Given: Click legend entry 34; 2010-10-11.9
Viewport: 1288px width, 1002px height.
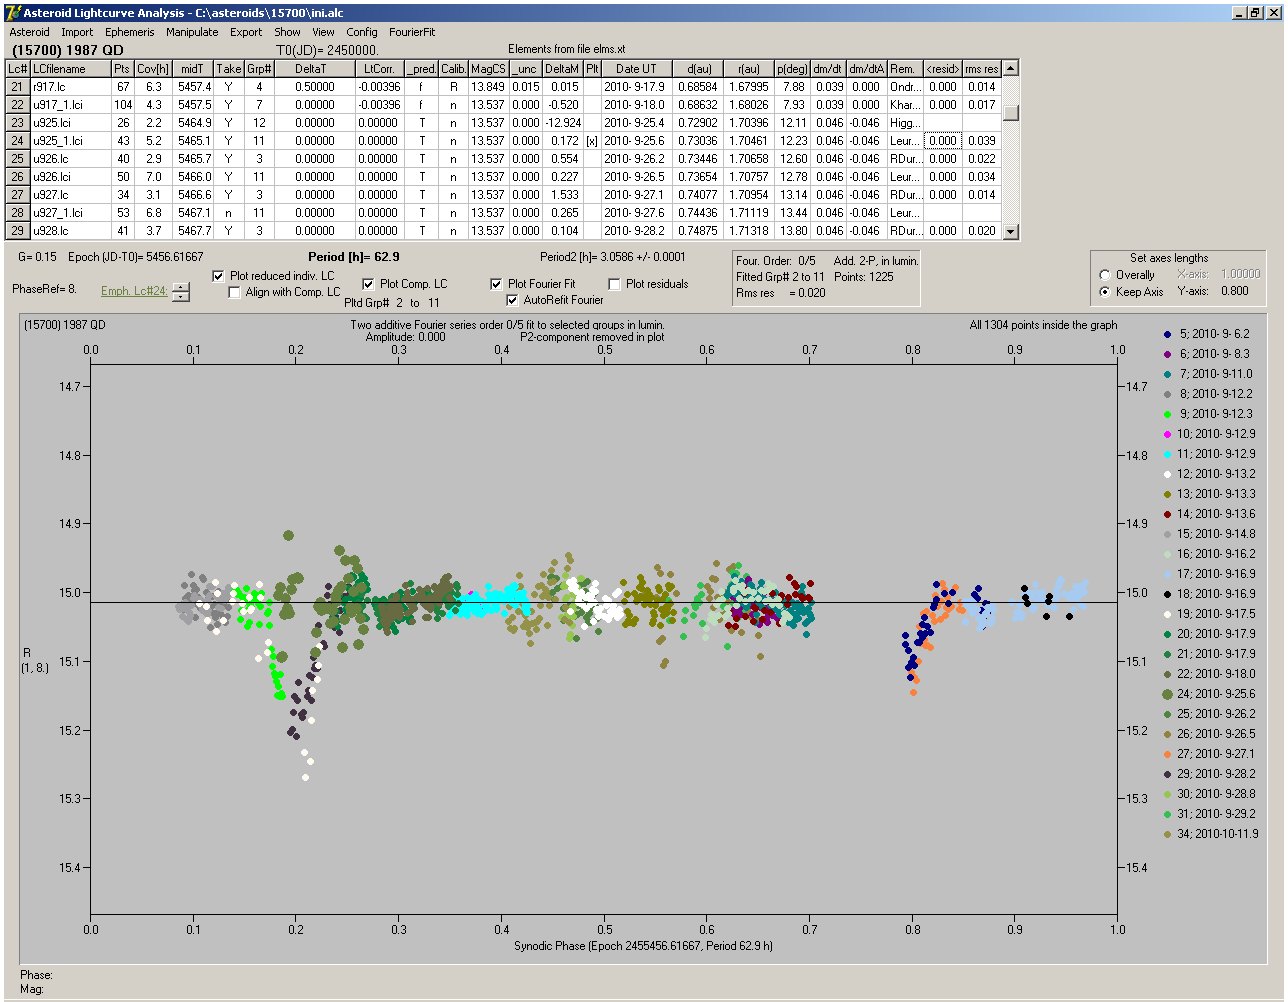Looking at the screenshot, I should pos(1210,834).
